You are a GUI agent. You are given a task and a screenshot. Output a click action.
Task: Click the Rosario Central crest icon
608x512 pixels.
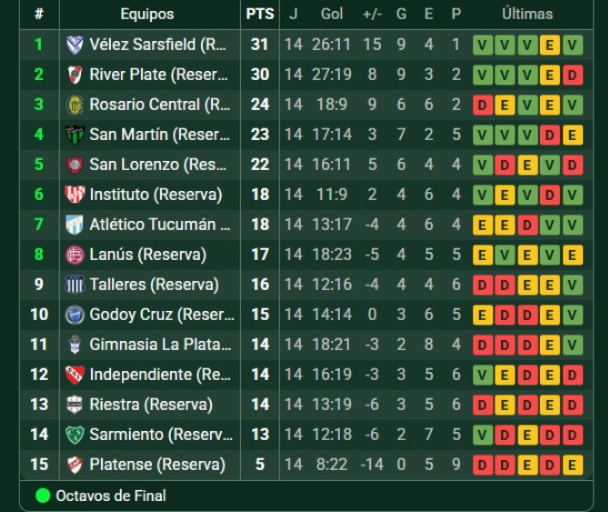click(74, 105)
